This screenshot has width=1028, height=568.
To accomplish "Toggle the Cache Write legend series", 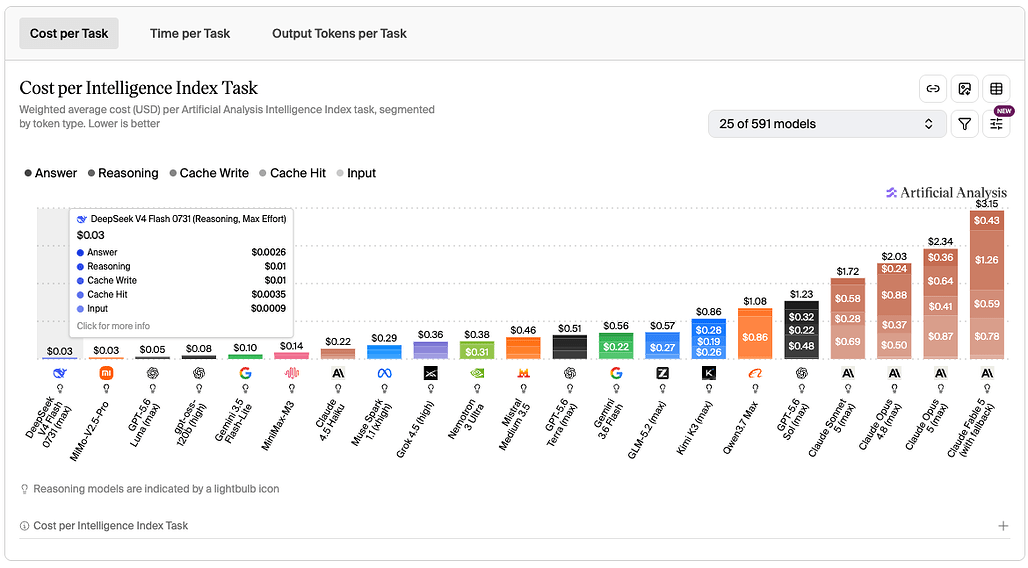I will pyautogui.click(x=208, y=173).
